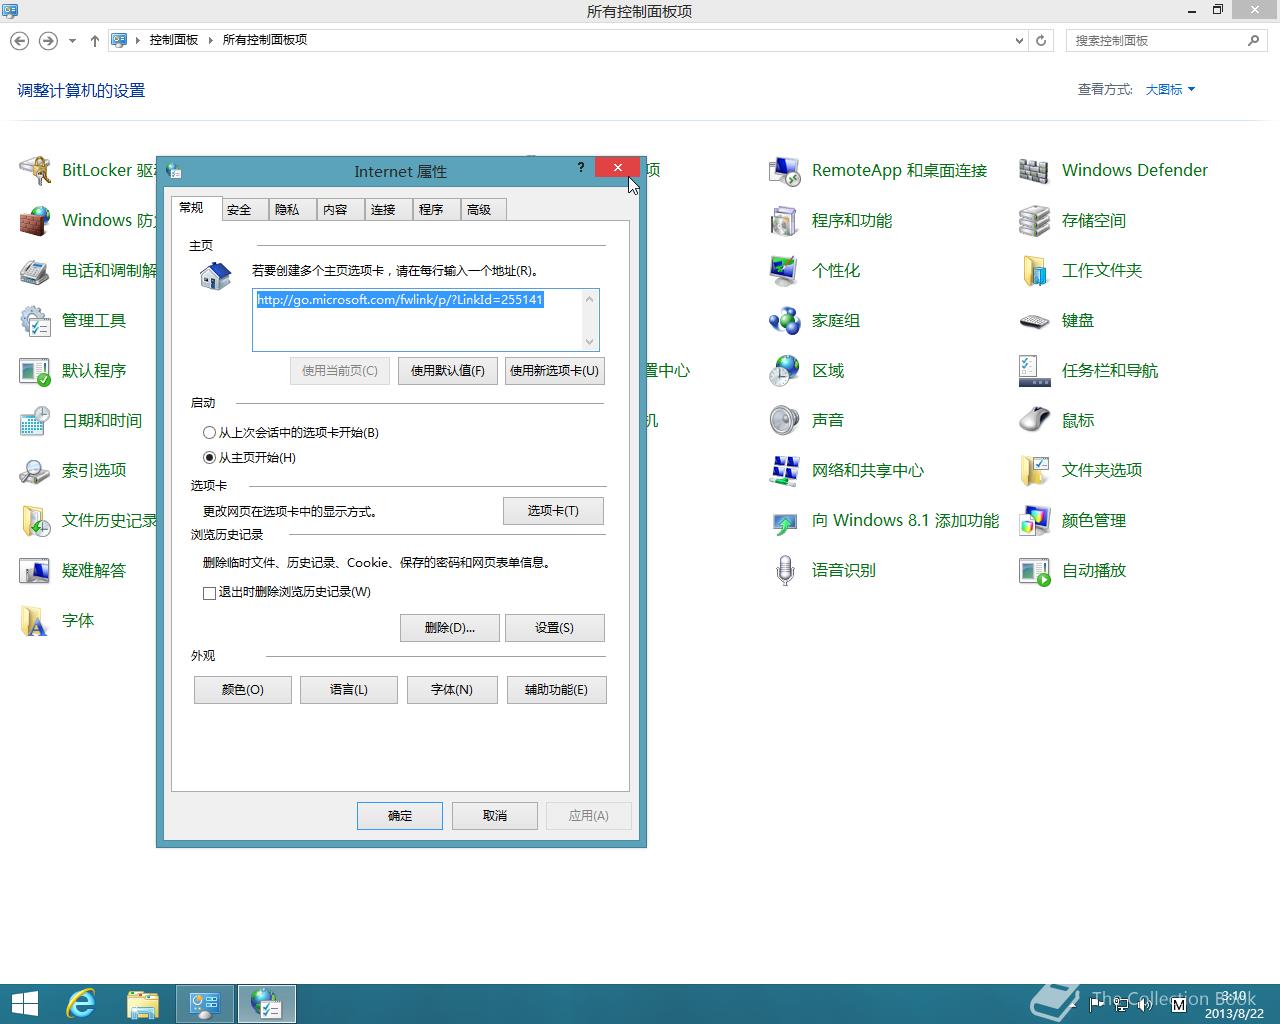Open browsing history 设置(S) button

(555, 628)
